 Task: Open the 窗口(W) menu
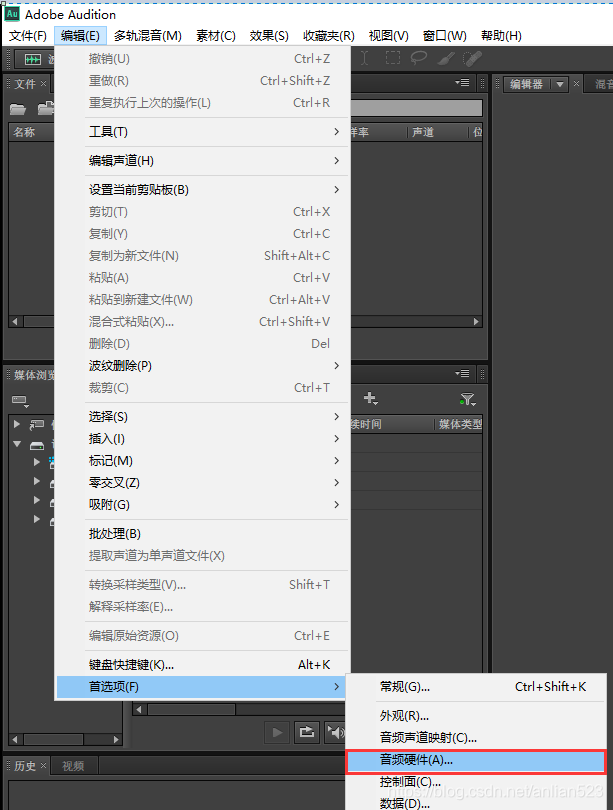[x=445, y=36]
